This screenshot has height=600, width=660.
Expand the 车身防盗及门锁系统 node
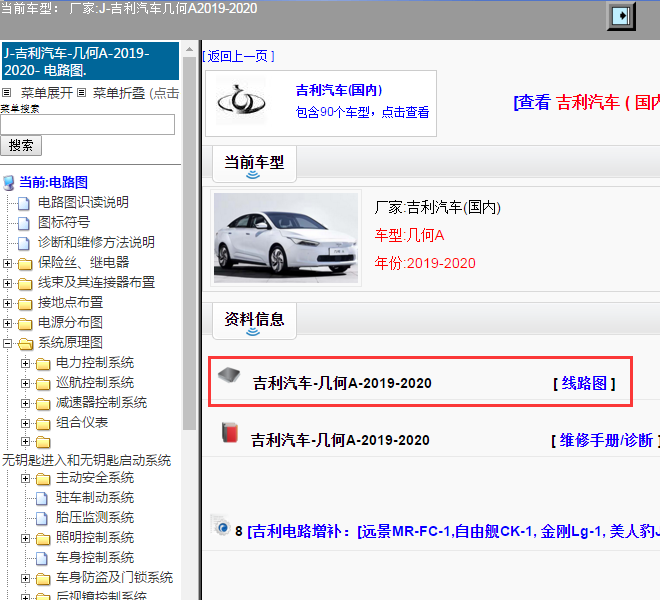25,578
